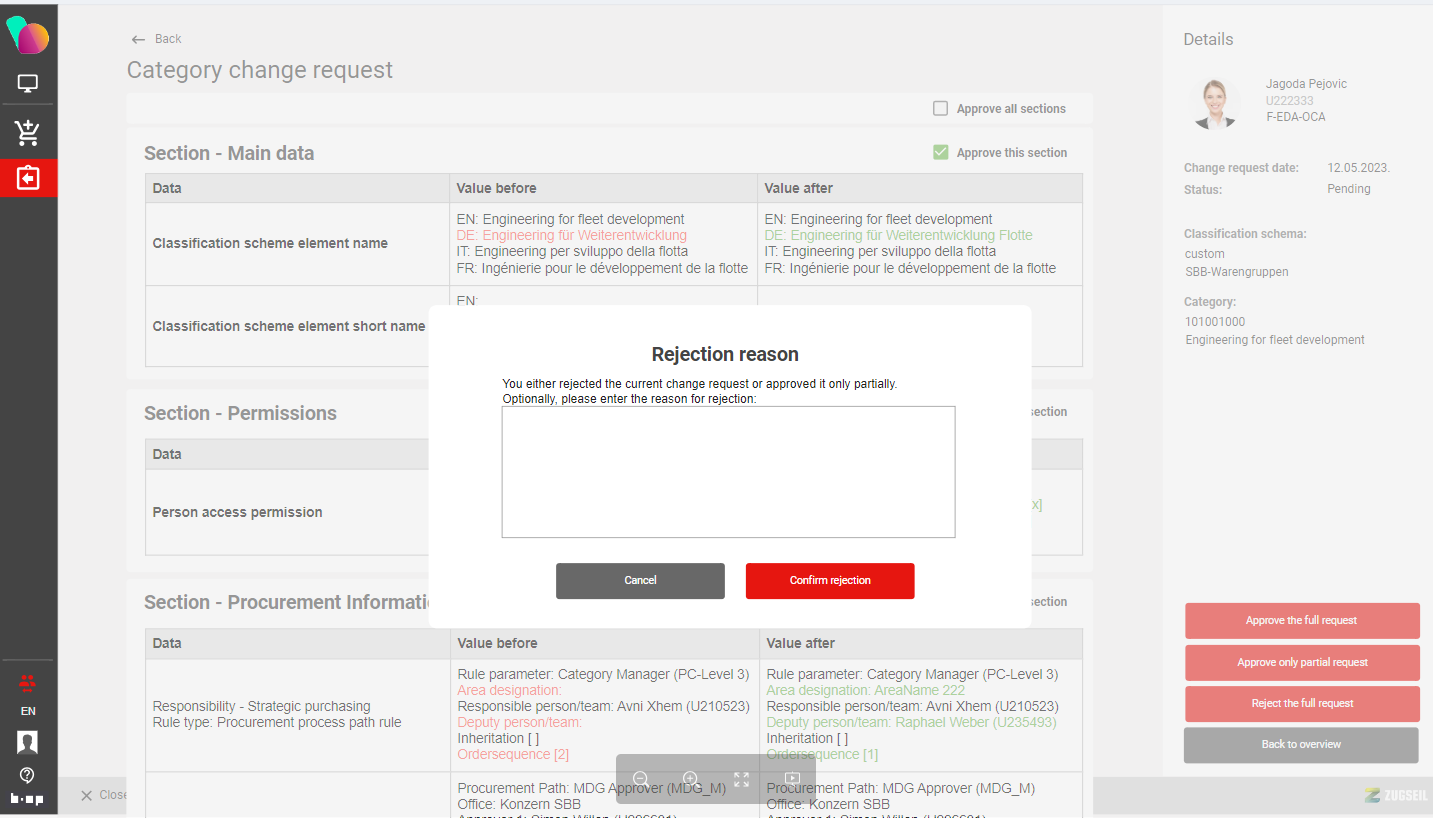The width and height of the screenshot is (1433, 818).
Task: Click the Back to overview button
Action: tap(1300, 745)
